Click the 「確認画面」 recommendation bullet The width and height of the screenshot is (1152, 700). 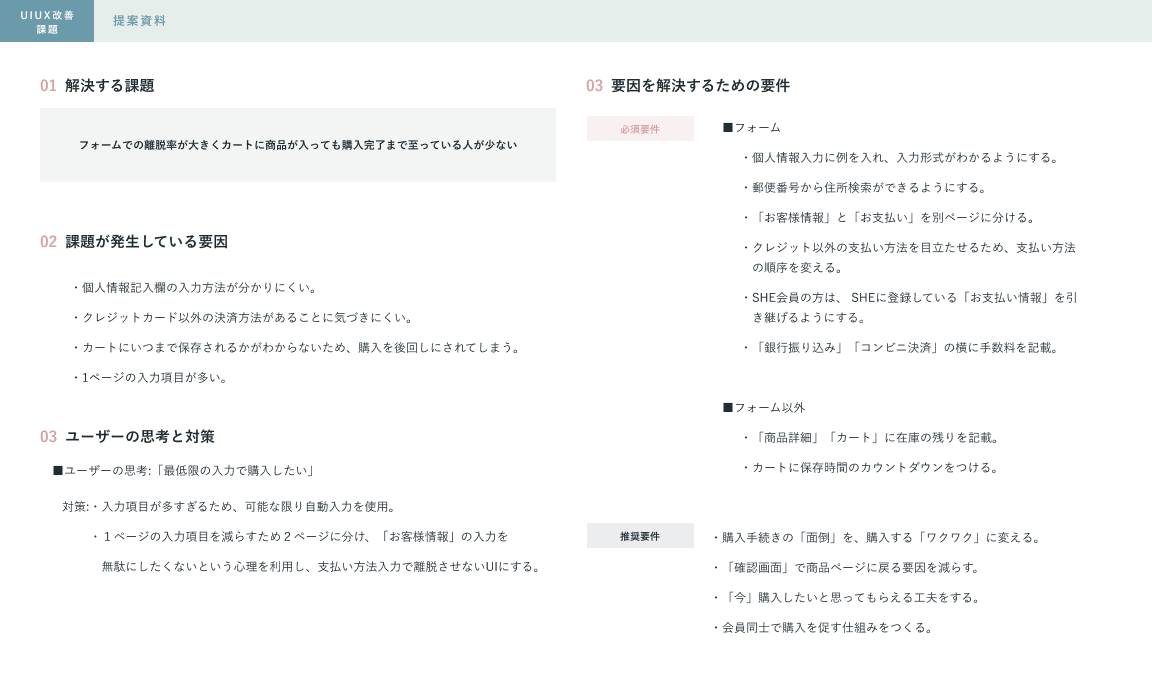tap(846, 568)
